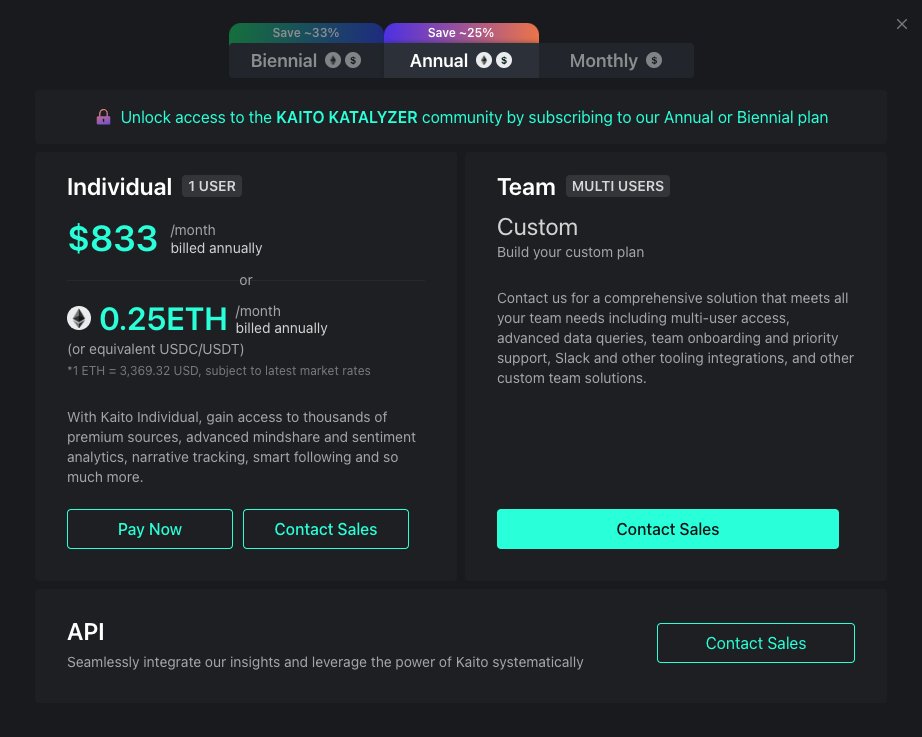This screenshot has width=922, height=737.
Task: Click the 0.25ETH price
Action: [163, 319]
